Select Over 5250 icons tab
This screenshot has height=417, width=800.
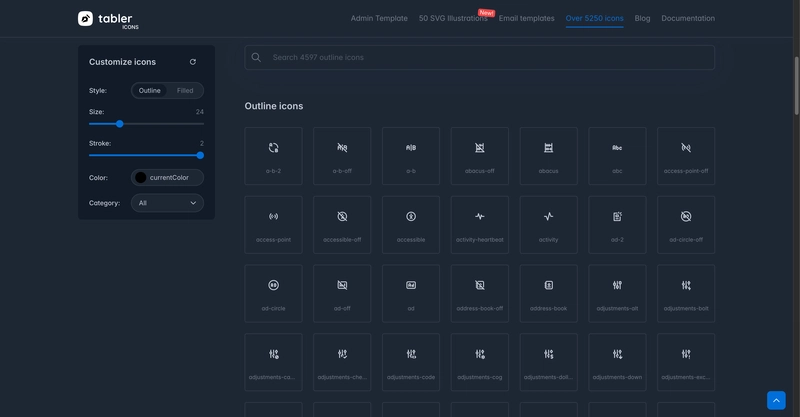click(x=594, y=18)
